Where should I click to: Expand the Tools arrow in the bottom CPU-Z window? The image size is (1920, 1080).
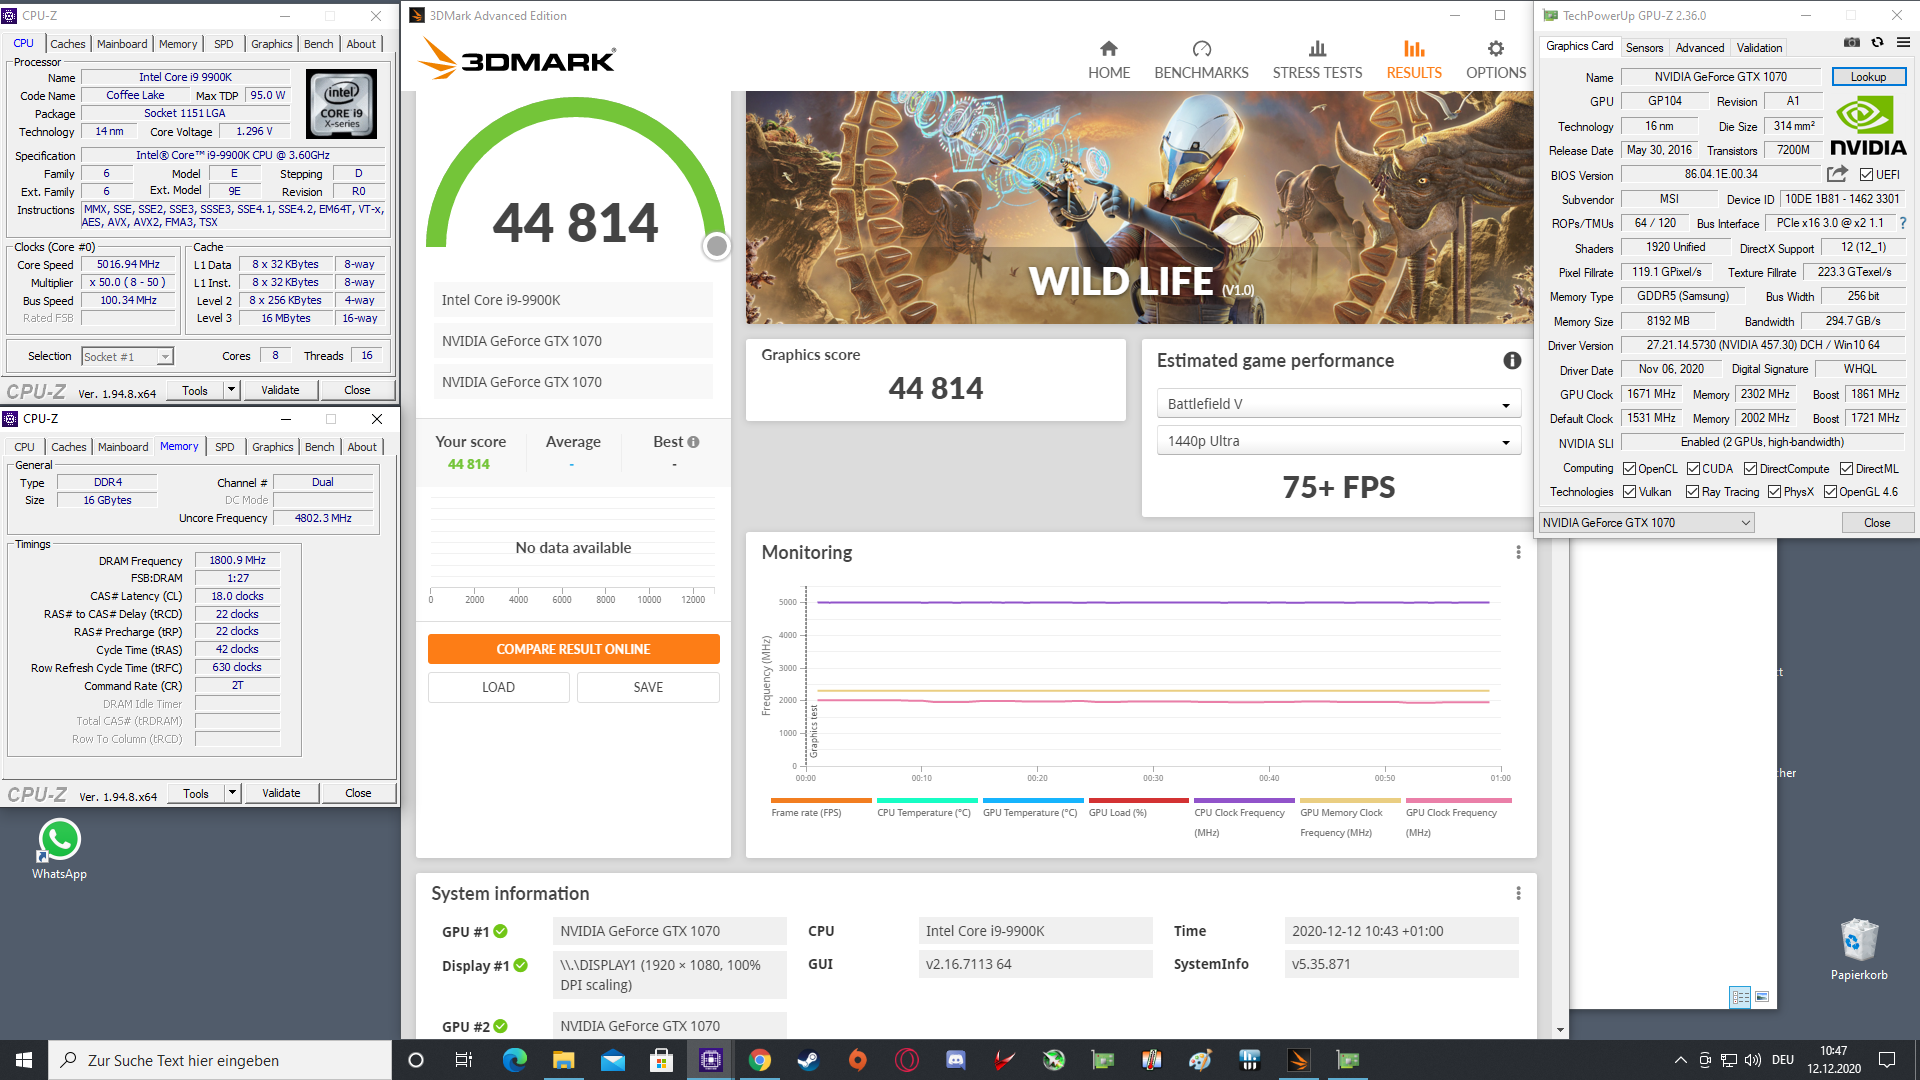click(x=233, y=793)
